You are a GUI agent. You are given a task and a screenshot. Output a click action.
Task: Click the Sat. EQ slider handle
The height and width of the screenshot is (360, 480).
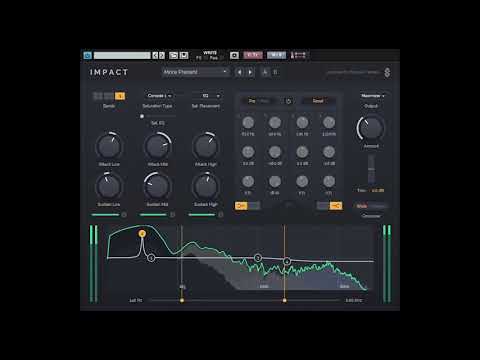(142, 116)
